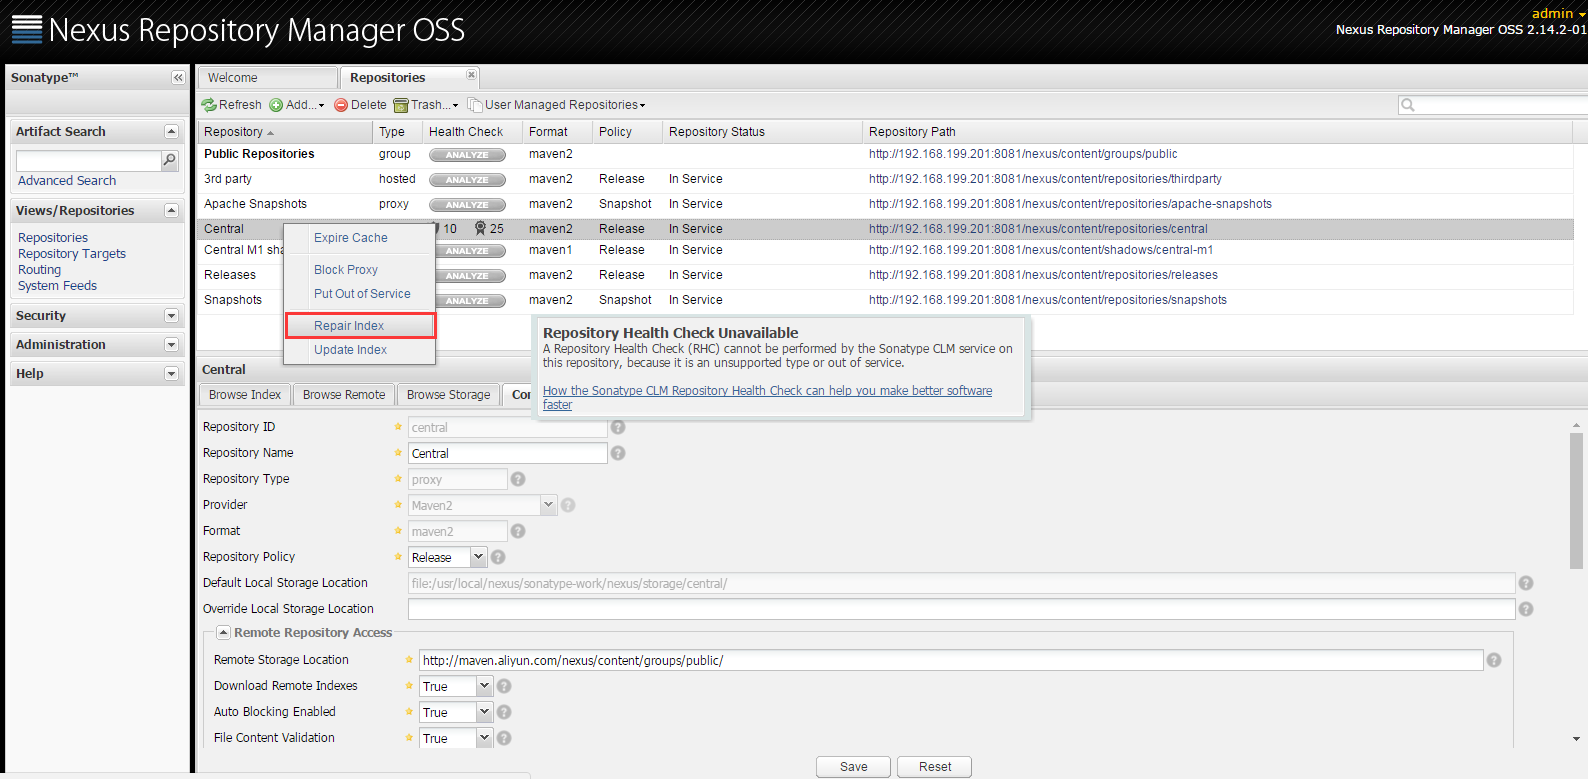Image resolution: width=1588 pixels, height=779 pixels.
Task: Click help icon beside File Content Validation
Action: tap(504, 738)
